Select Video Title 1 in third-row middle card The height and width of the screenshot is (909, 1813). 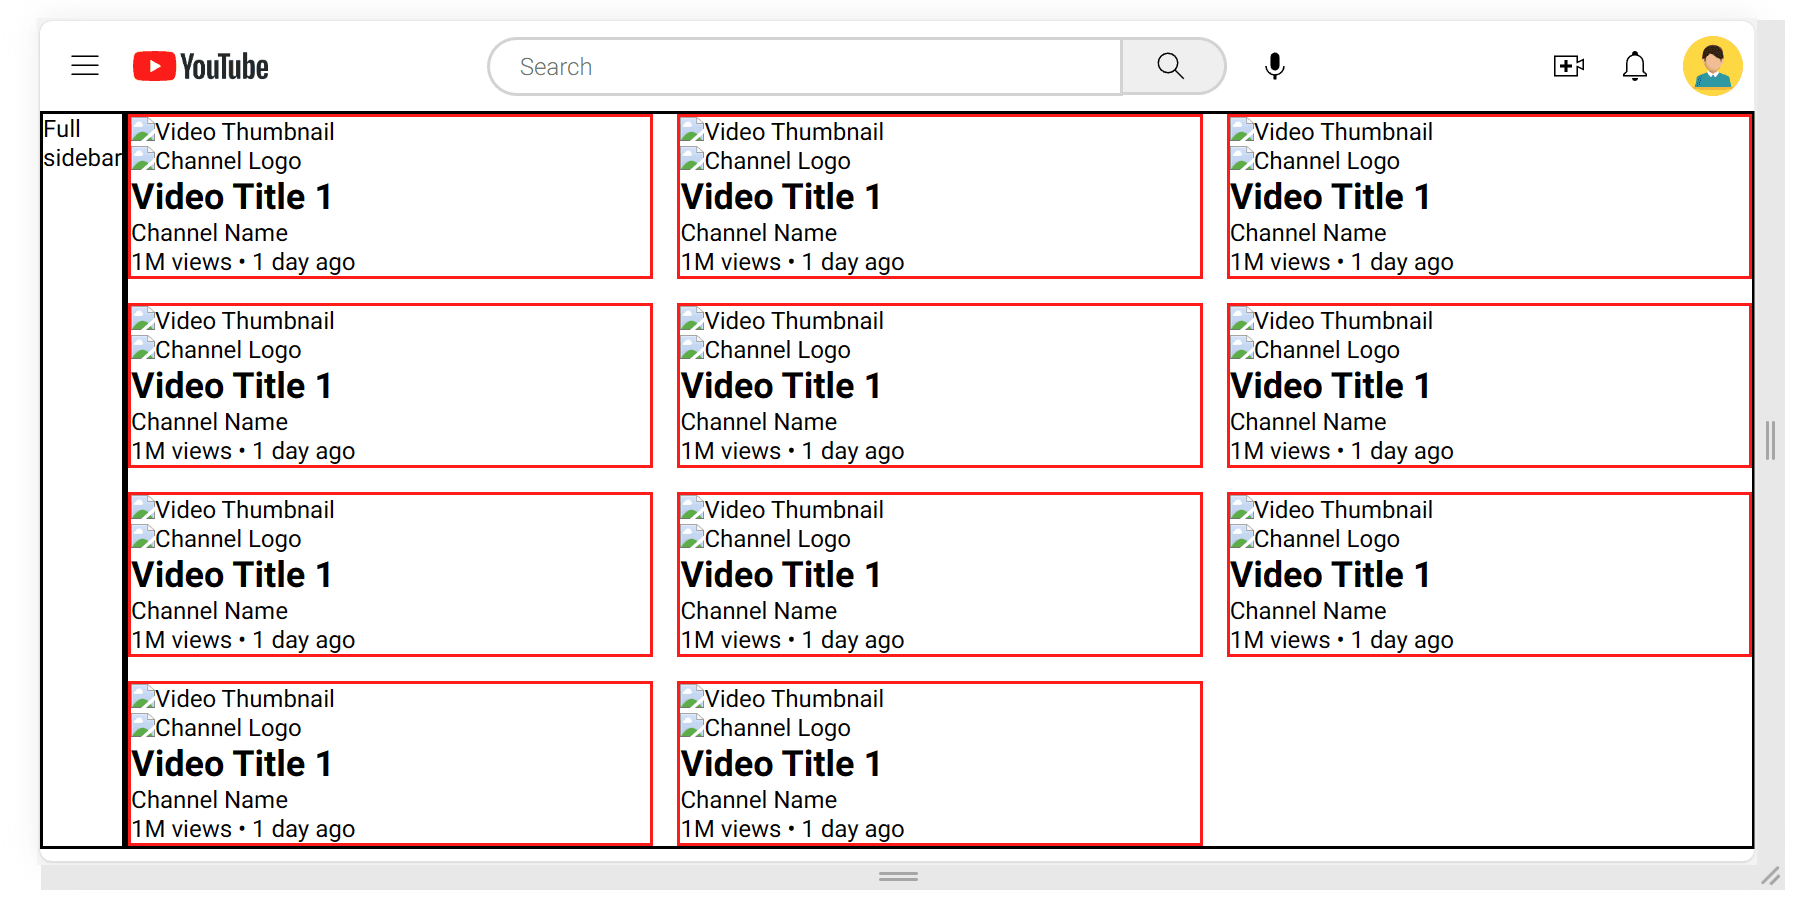pos(780,575)
